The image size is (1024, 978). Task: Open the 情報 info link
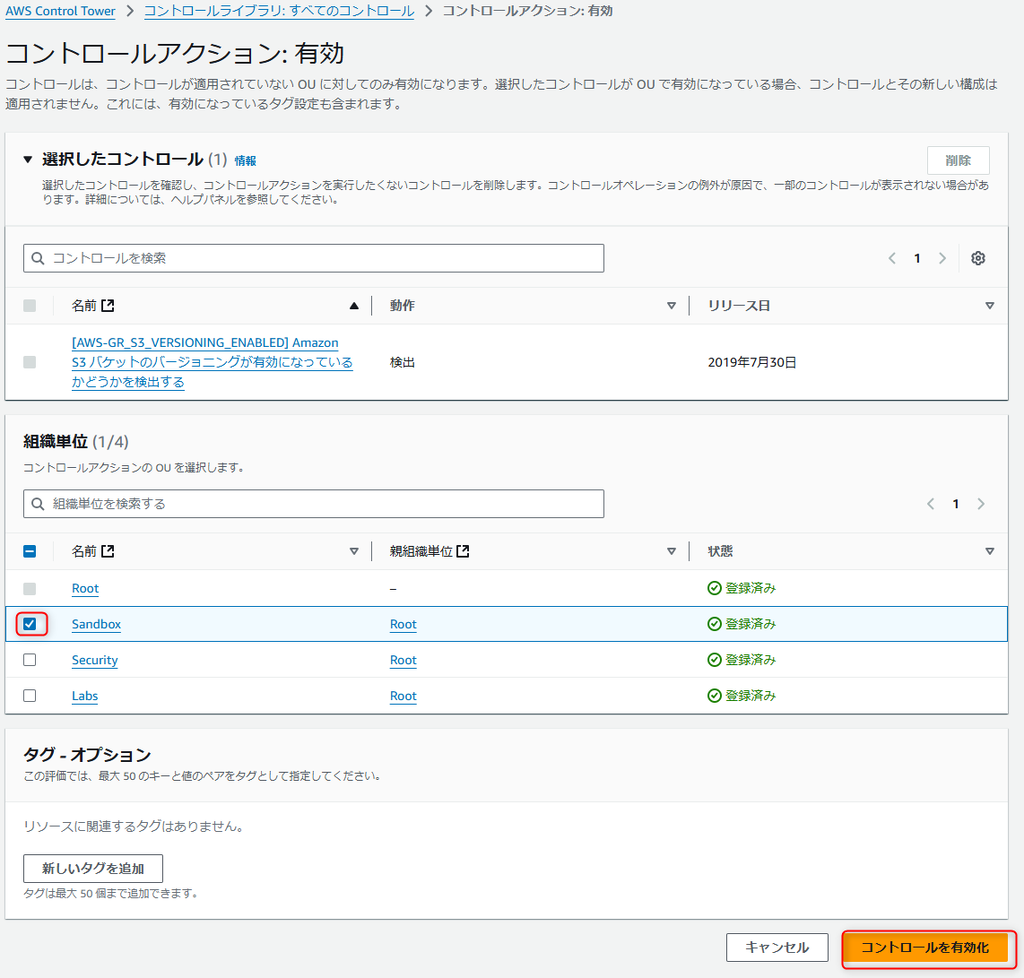246,161
